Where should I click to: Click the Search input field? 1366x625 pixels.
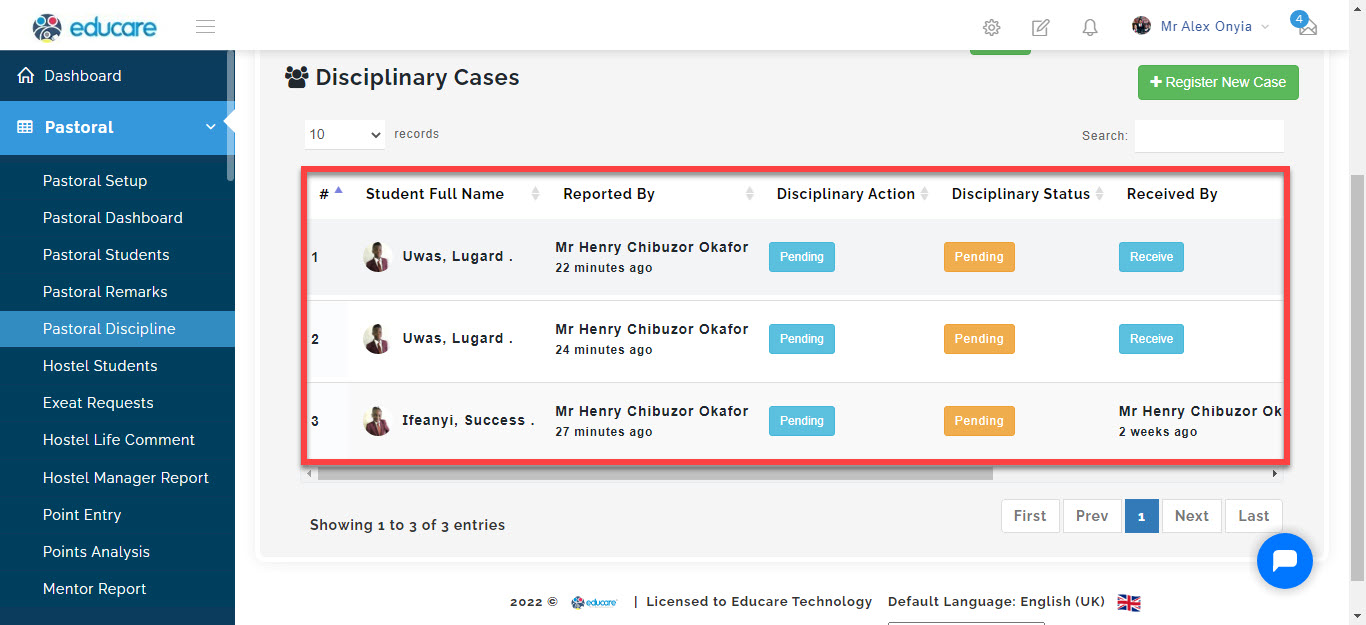[1209, 136]
